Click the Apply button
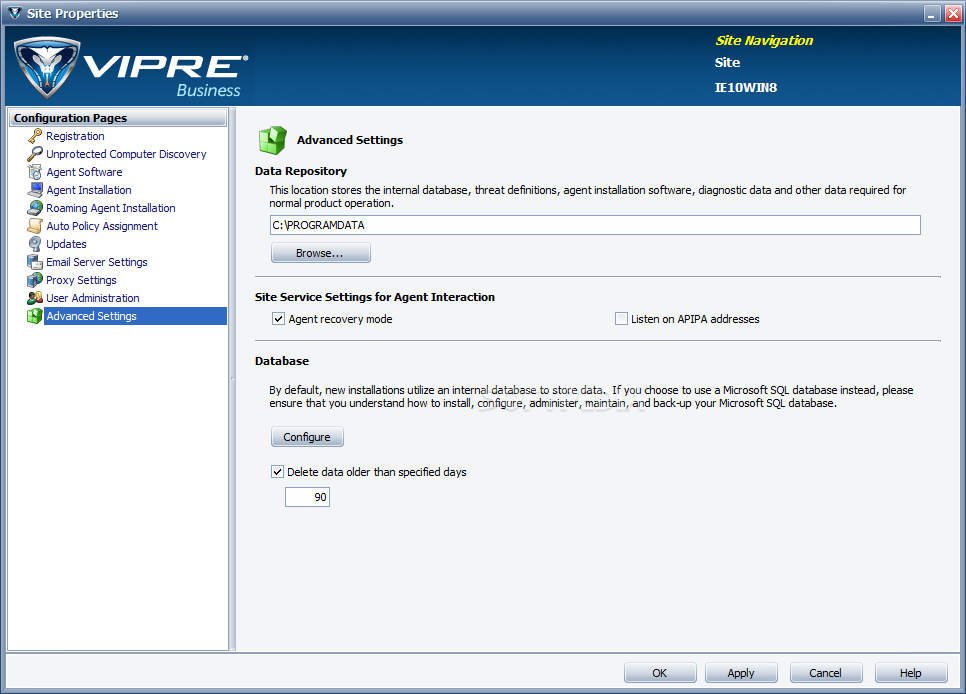The height and width of the screenshot is (694, 966). 741,672
